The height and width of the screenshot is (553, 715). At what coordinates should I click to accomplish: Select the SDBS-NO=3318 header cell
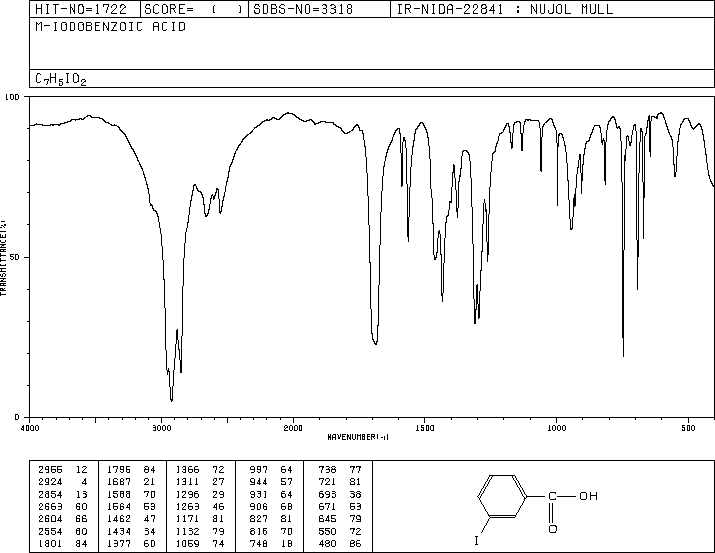(x=303, y=9)
